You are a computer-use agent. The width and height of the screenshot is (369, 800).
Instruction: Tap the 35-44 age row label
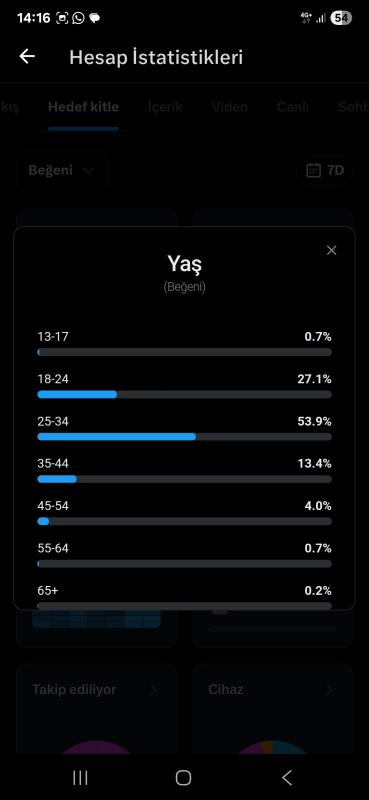tap(53, 464)
